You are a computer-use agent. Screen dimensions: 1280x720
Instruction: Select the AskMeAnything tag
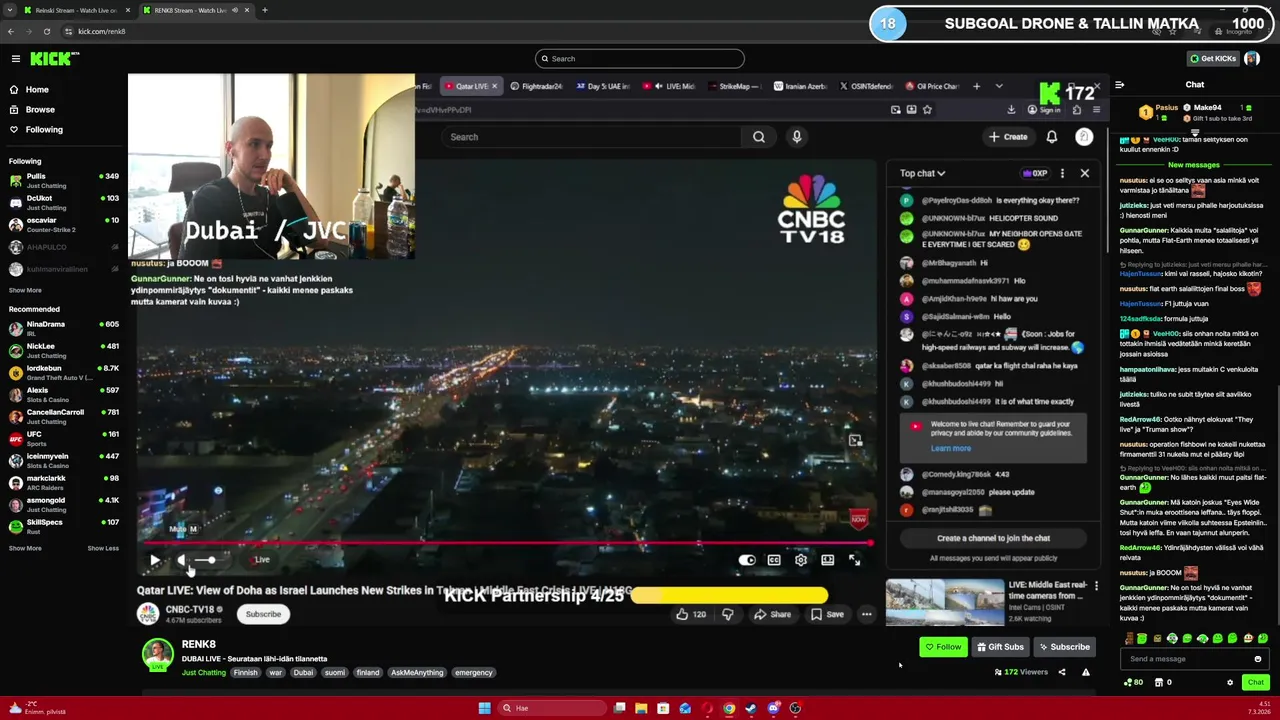417,673
